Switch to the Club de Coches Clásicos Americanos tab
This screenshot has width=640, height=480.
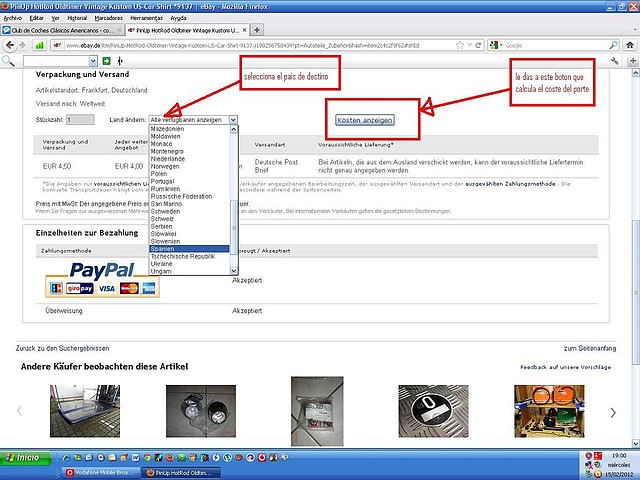[61, 30]
